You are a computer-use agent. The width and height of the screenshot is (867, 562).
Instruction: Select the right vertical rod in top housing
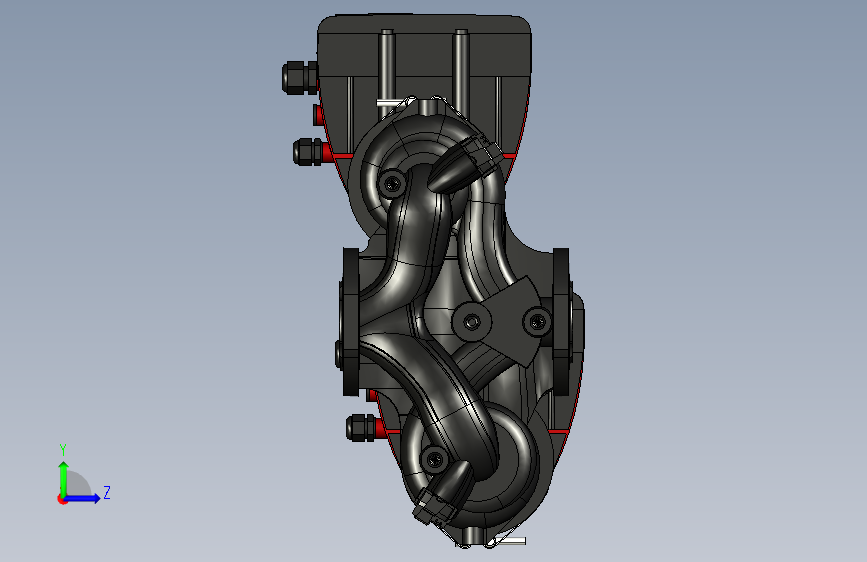(461, 72)
